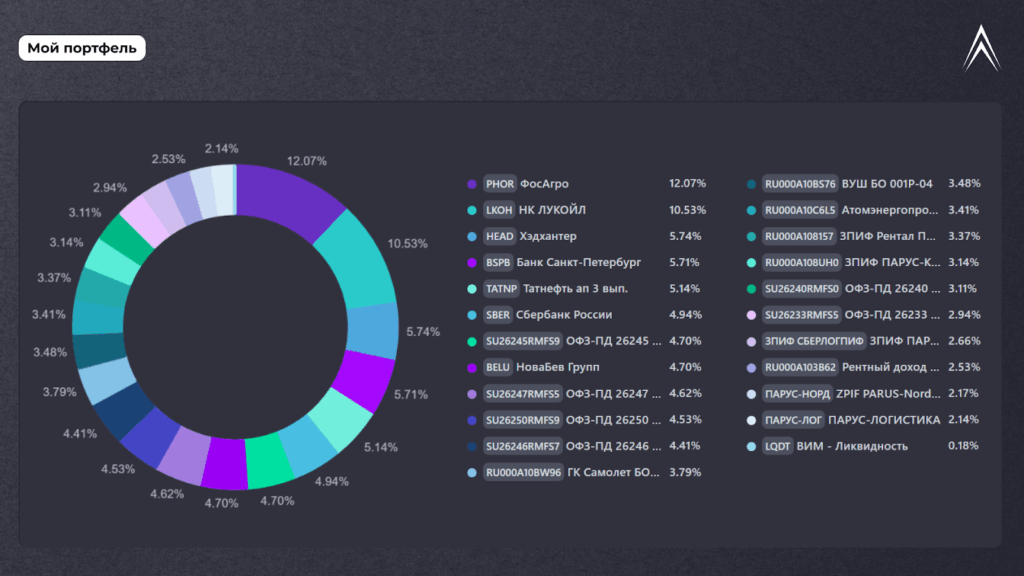Click the 4.94% chart label
Screen dimensions: 1024x576
pyautogui.click(x=332, y=481)
